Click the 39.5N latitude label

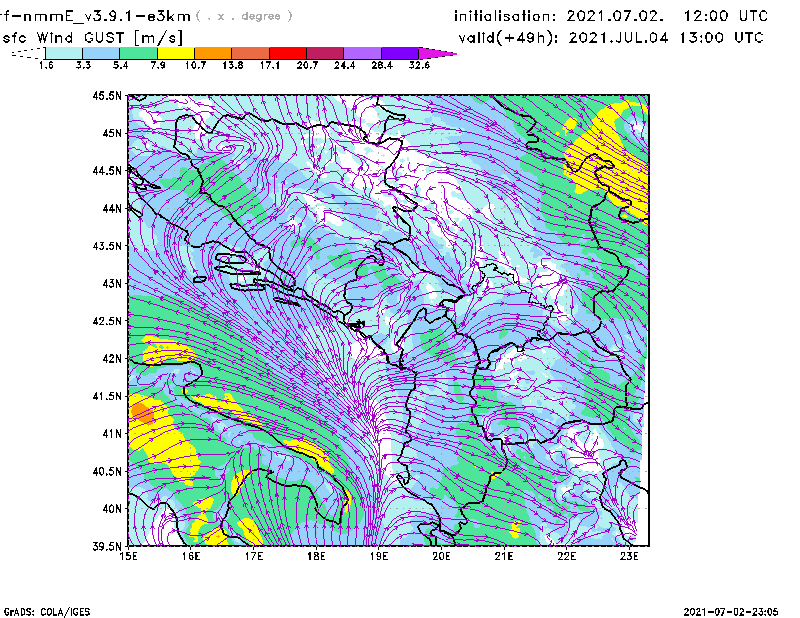click(x=107, y=547)
